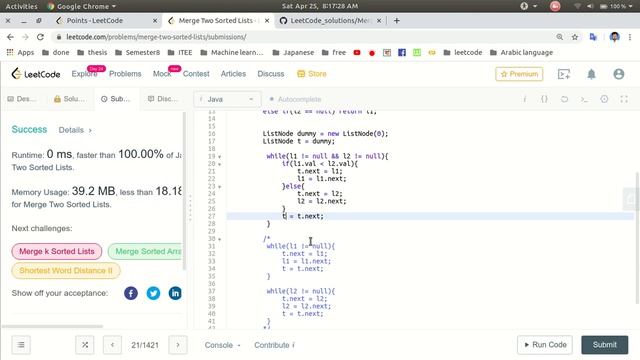640x360 pixels.
Task: Open Merge k Sorted Lists challenge
Action: click(56, 251)
